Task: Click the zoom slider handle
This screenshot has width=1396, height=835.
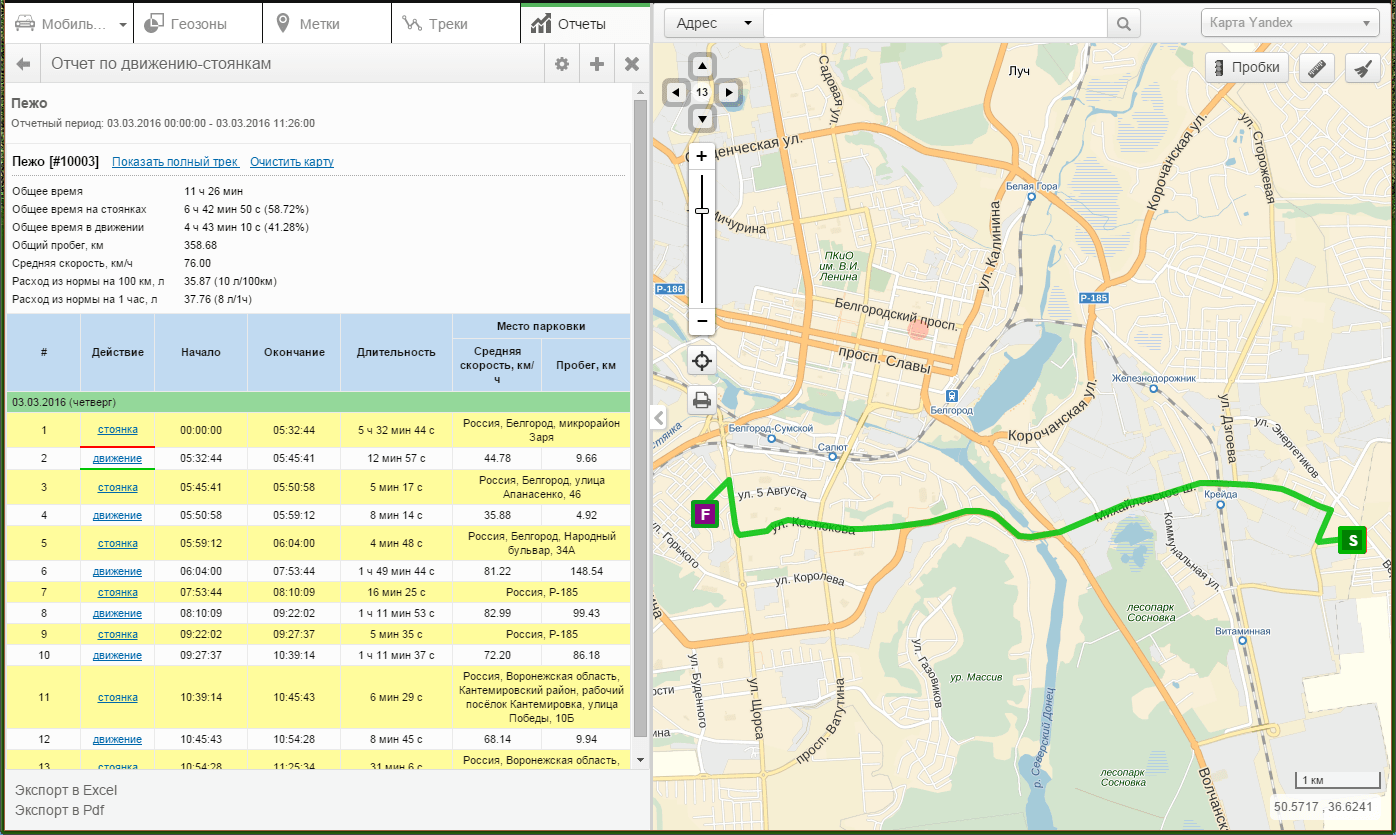Action: pos(702,210)
